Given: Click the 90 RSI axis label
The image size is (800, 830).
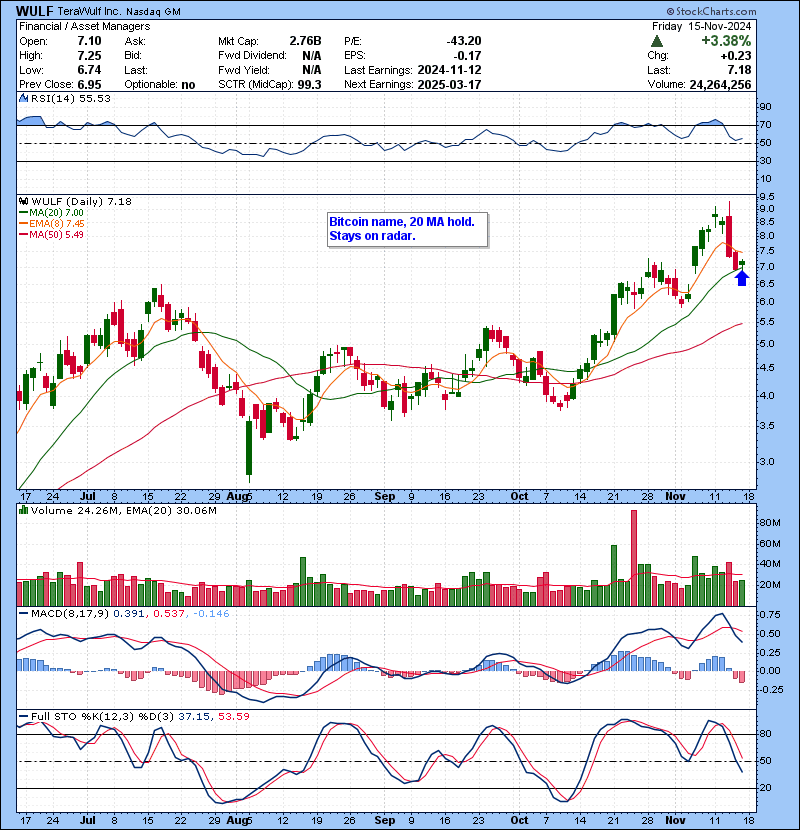Looking at the screenshot, I should pos(765,107).
